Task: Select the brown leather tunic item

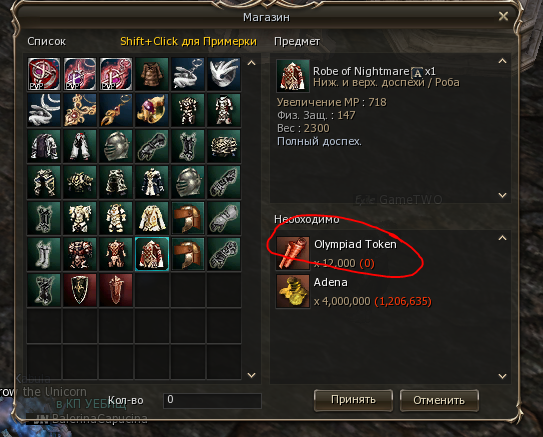Action: point(152,74)
